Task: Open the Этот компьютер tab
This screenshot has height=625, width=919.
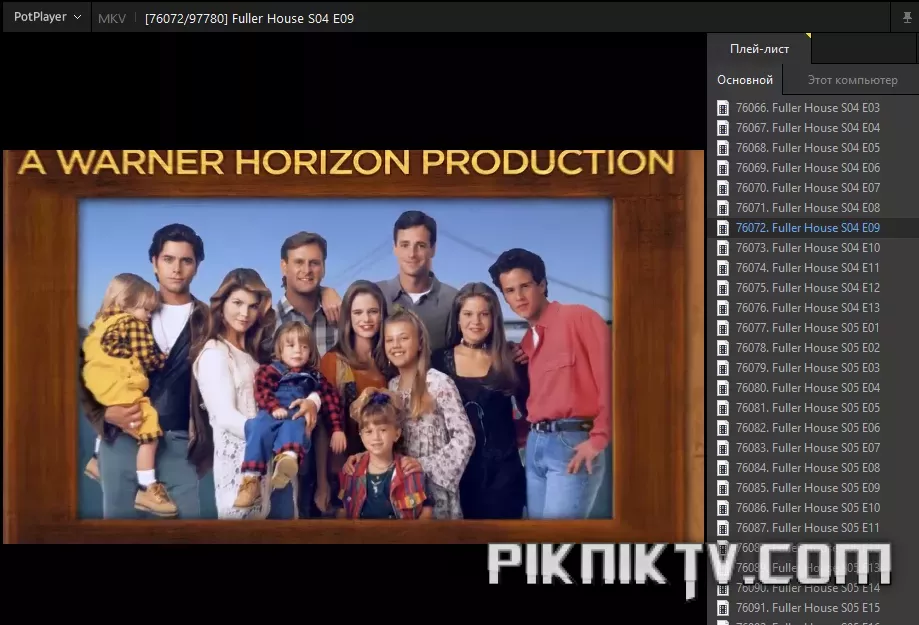Action: [852, 80]
